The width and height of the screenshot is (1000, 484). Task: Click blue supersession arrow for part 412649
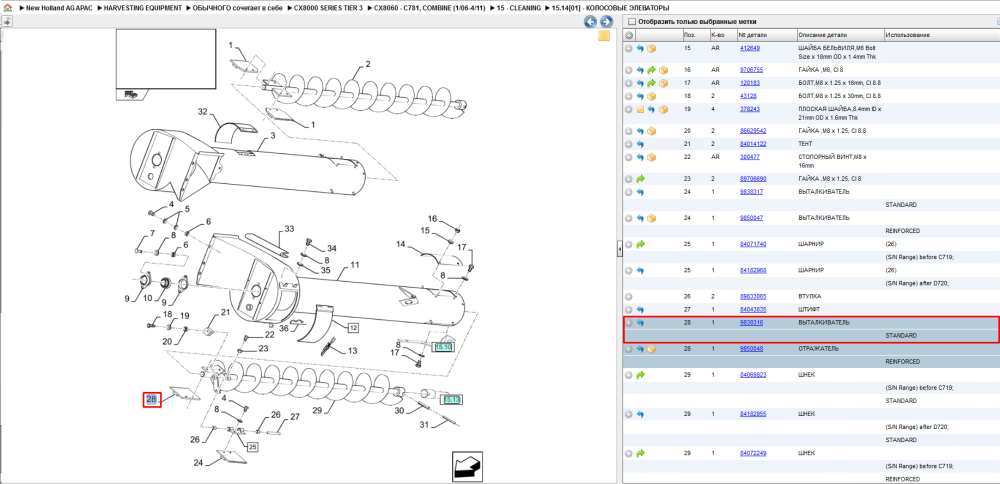640,48
